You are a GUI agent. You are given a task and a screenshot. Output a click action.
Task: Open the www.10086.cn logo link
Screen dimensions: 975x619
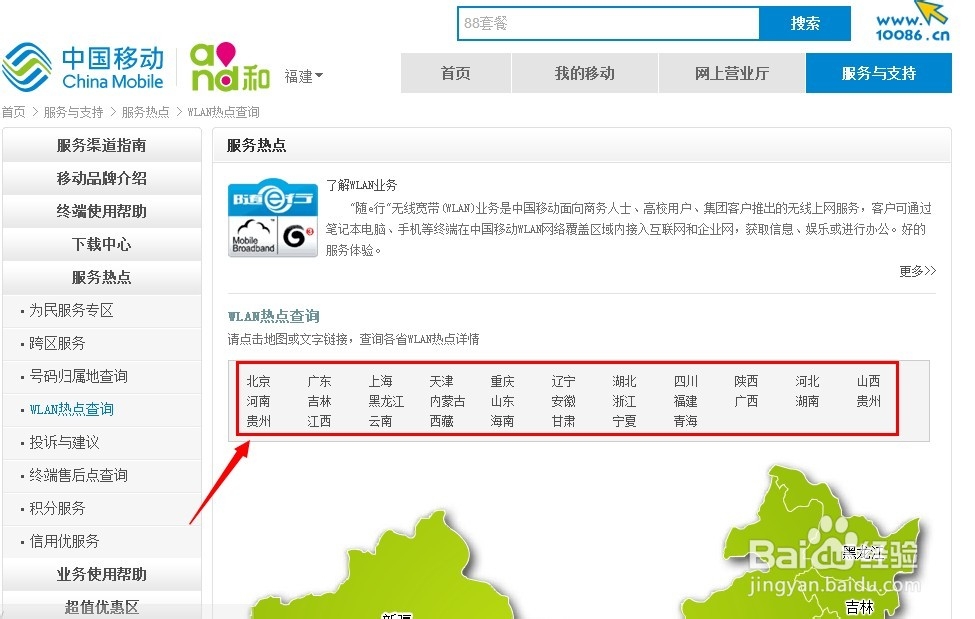[912, 22]
